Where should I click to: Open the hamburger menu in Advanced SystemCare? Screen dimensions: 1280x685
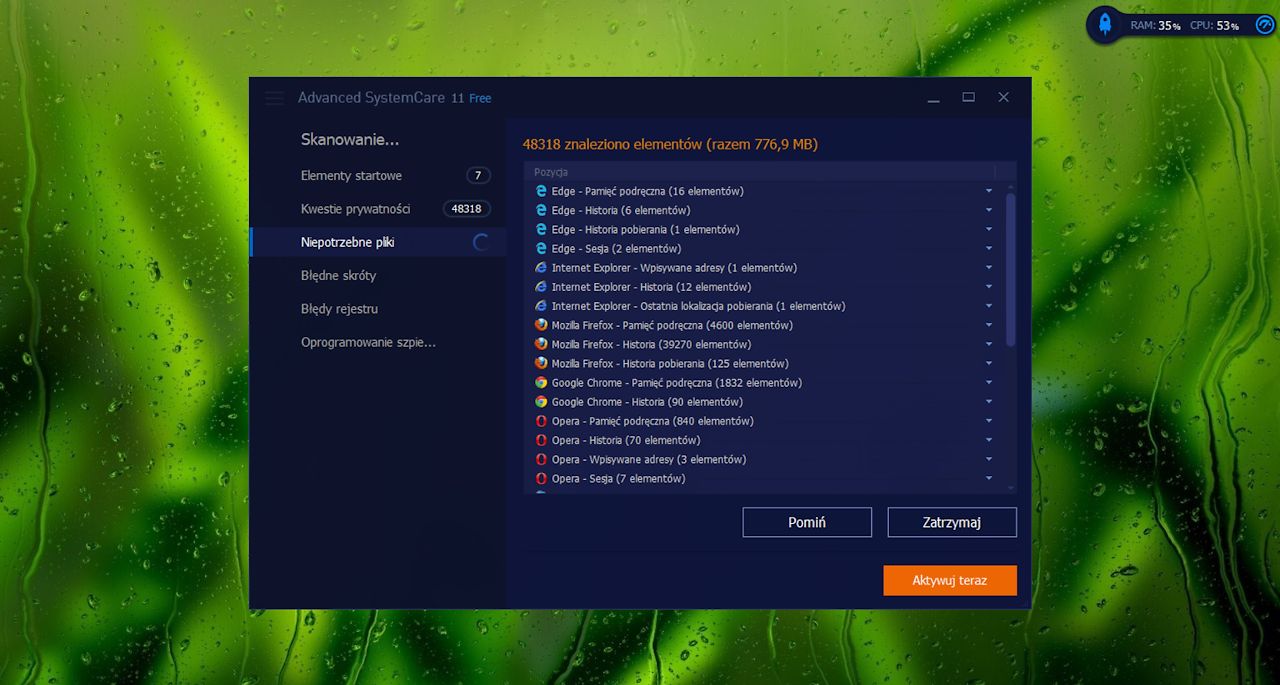(275, 98)
